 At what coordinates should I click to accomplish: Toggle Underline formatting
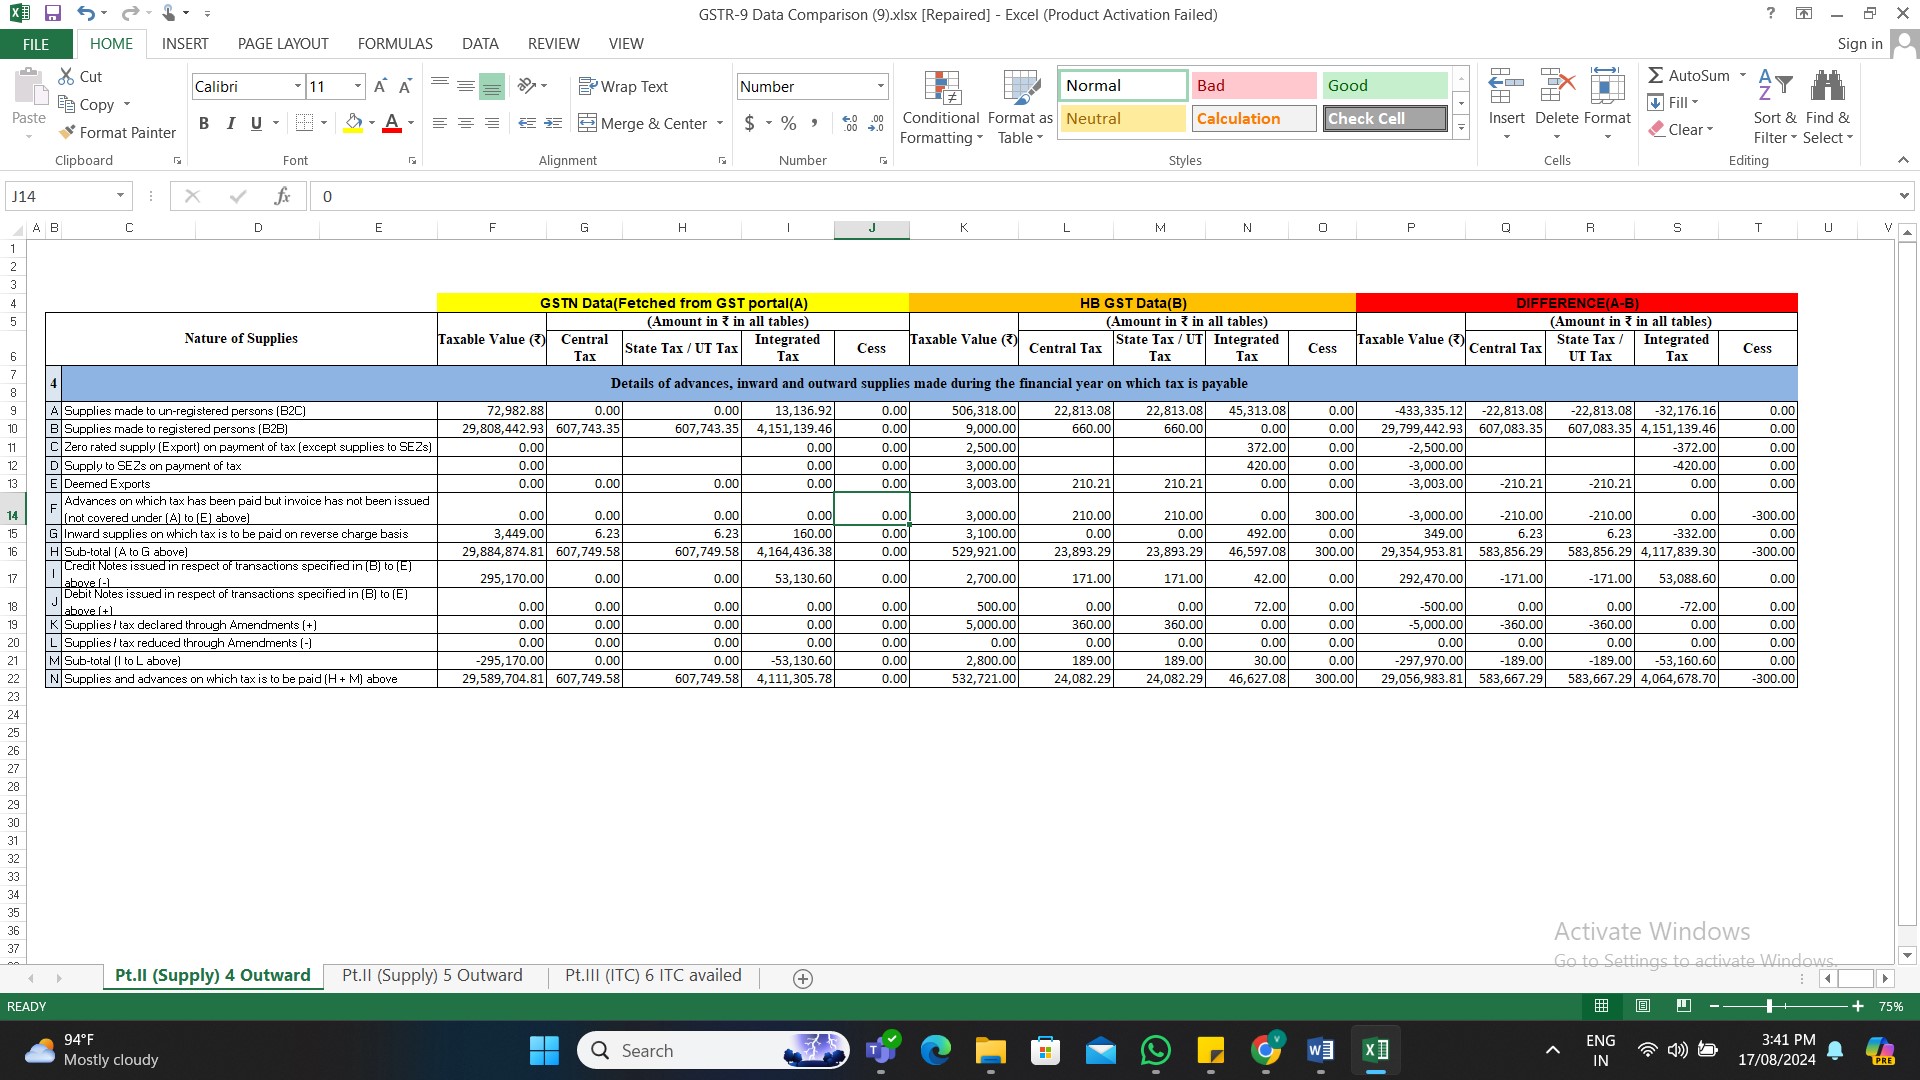click(256, 123)
